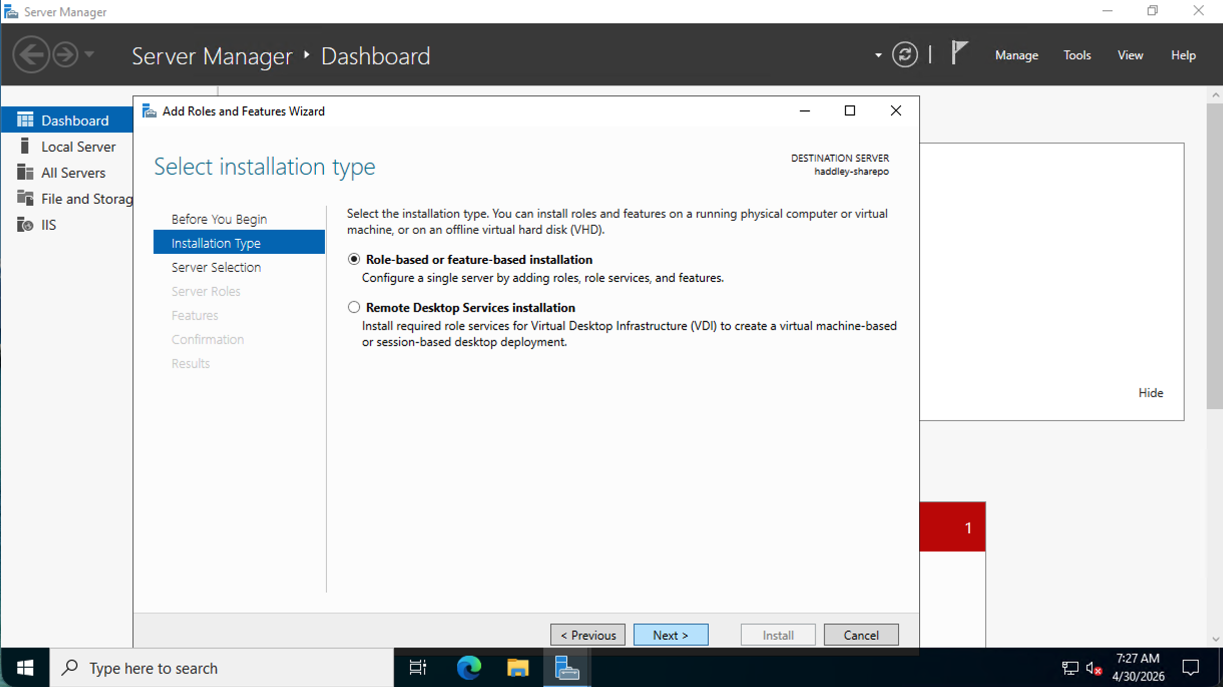Click the IIS icon in sidebar
Viewport: 1223px width, 687px height.
pyautogui.click(x=25, y=224)
